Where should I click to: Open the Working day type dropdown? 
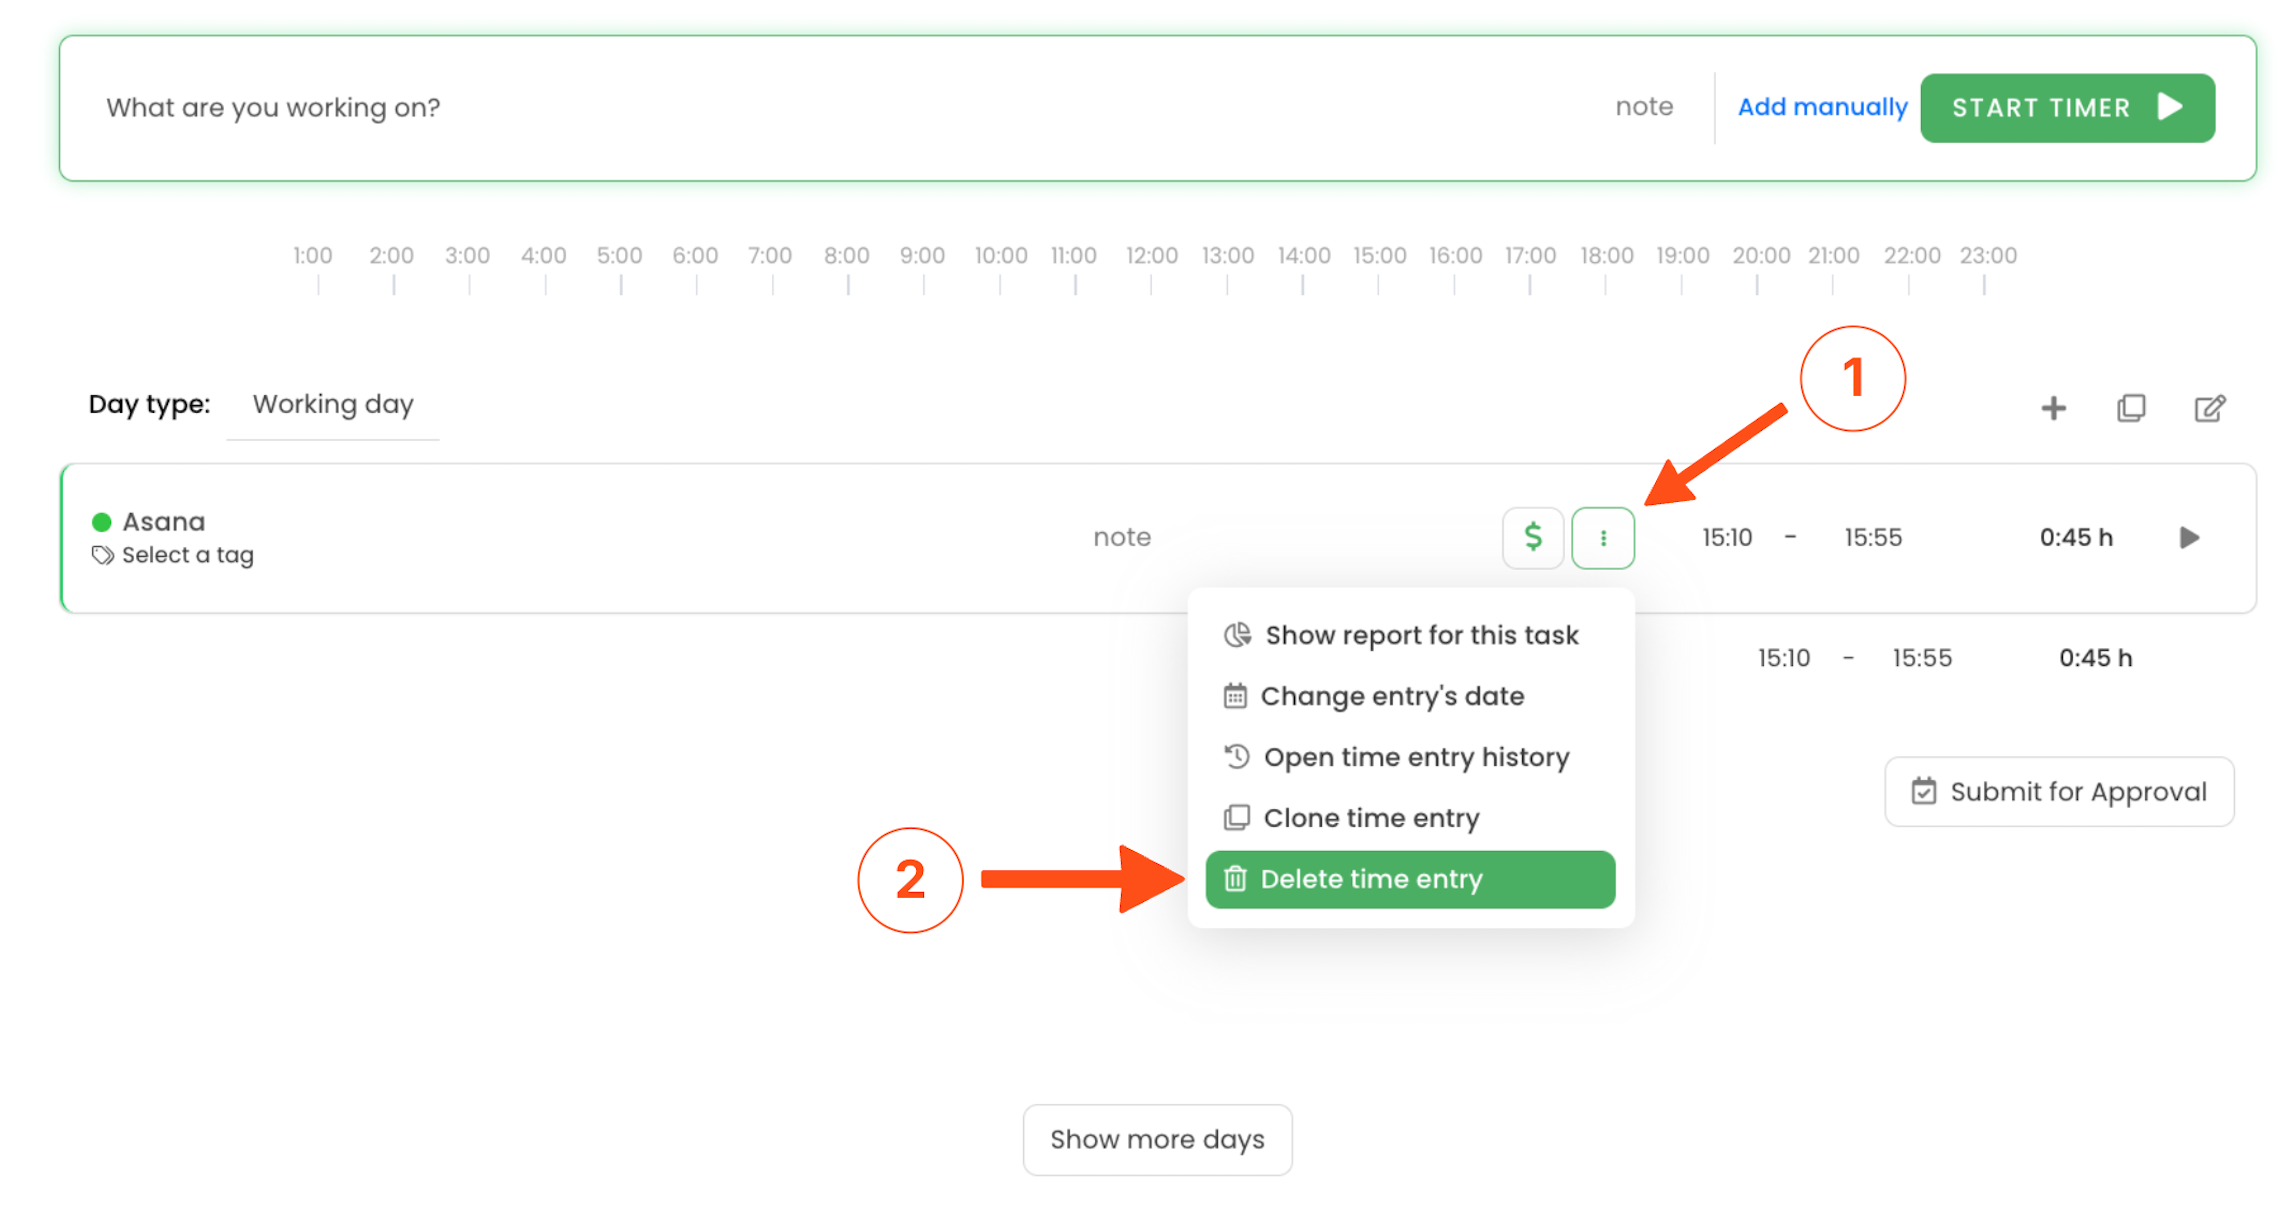(333, 405)
